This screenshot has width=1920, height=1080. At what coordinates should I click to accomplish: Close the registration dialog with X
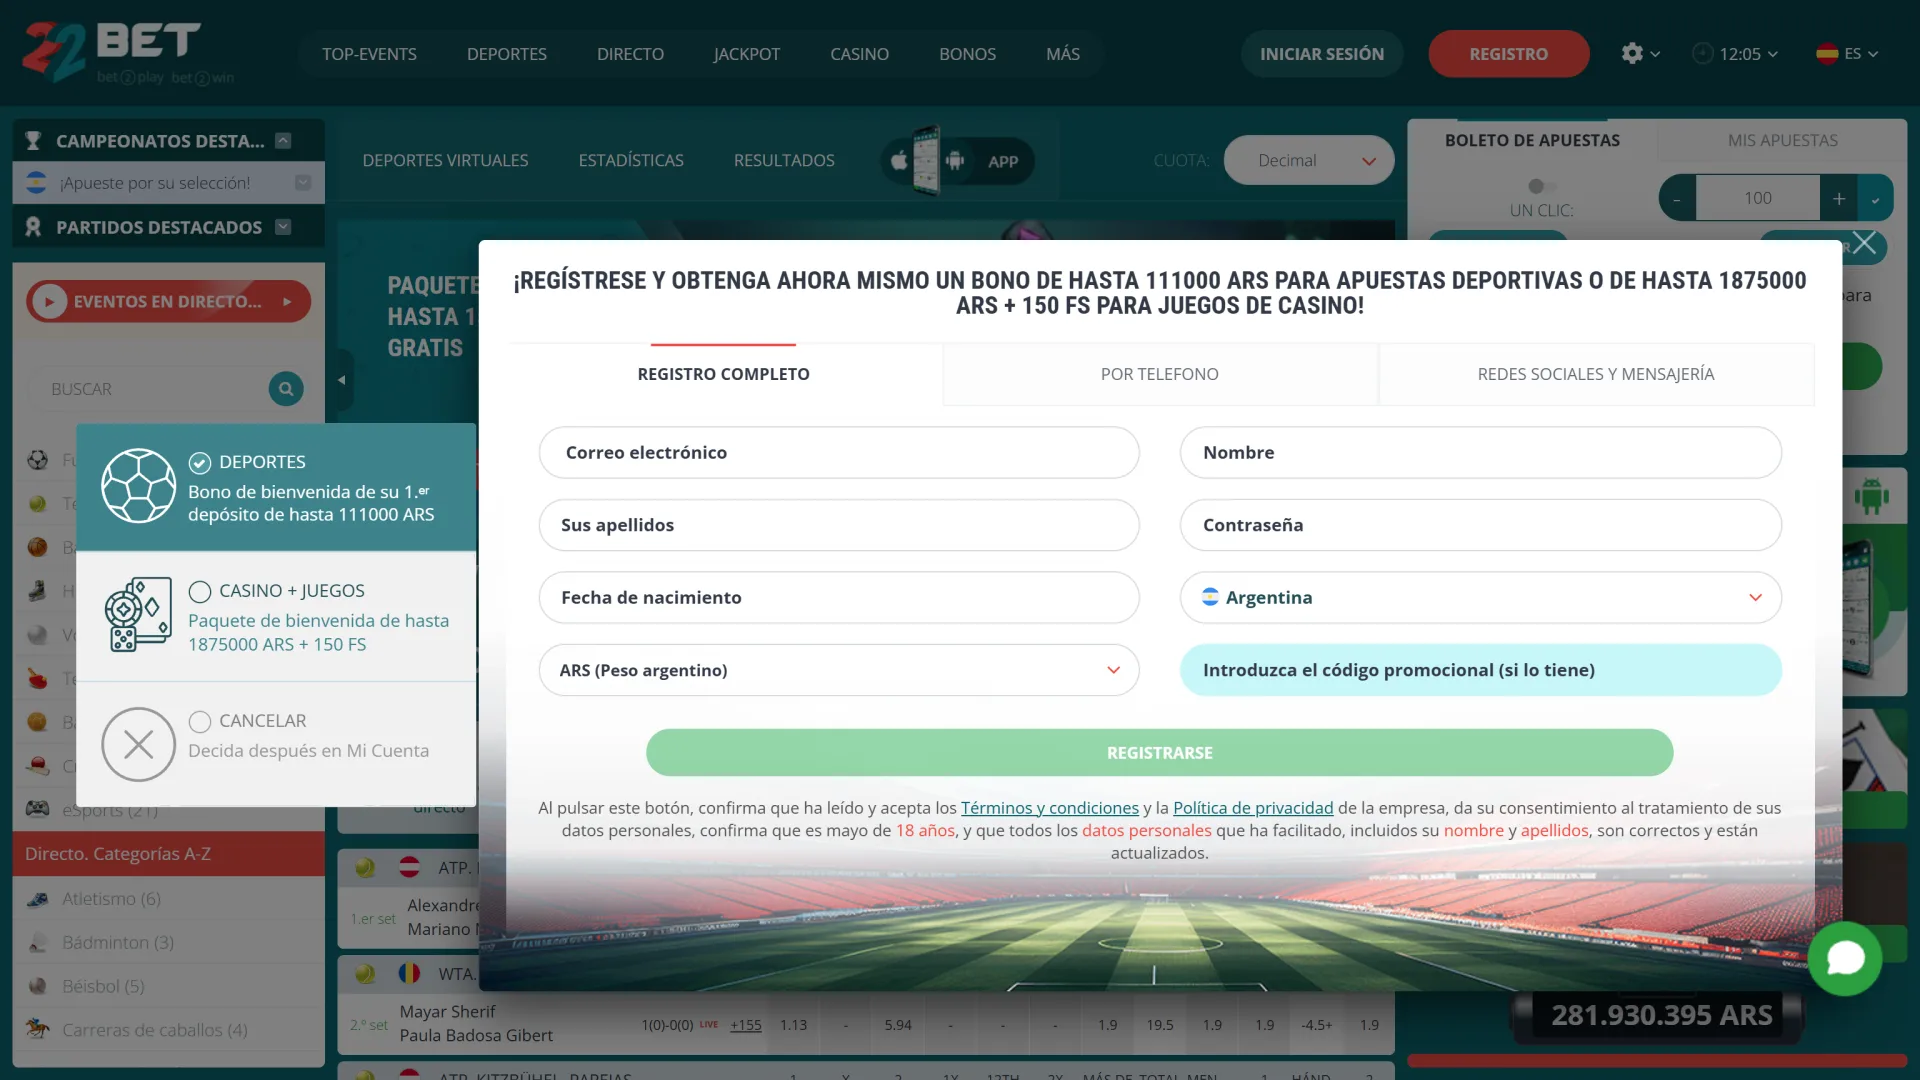pyautogui.click(x=1864, y=243)
